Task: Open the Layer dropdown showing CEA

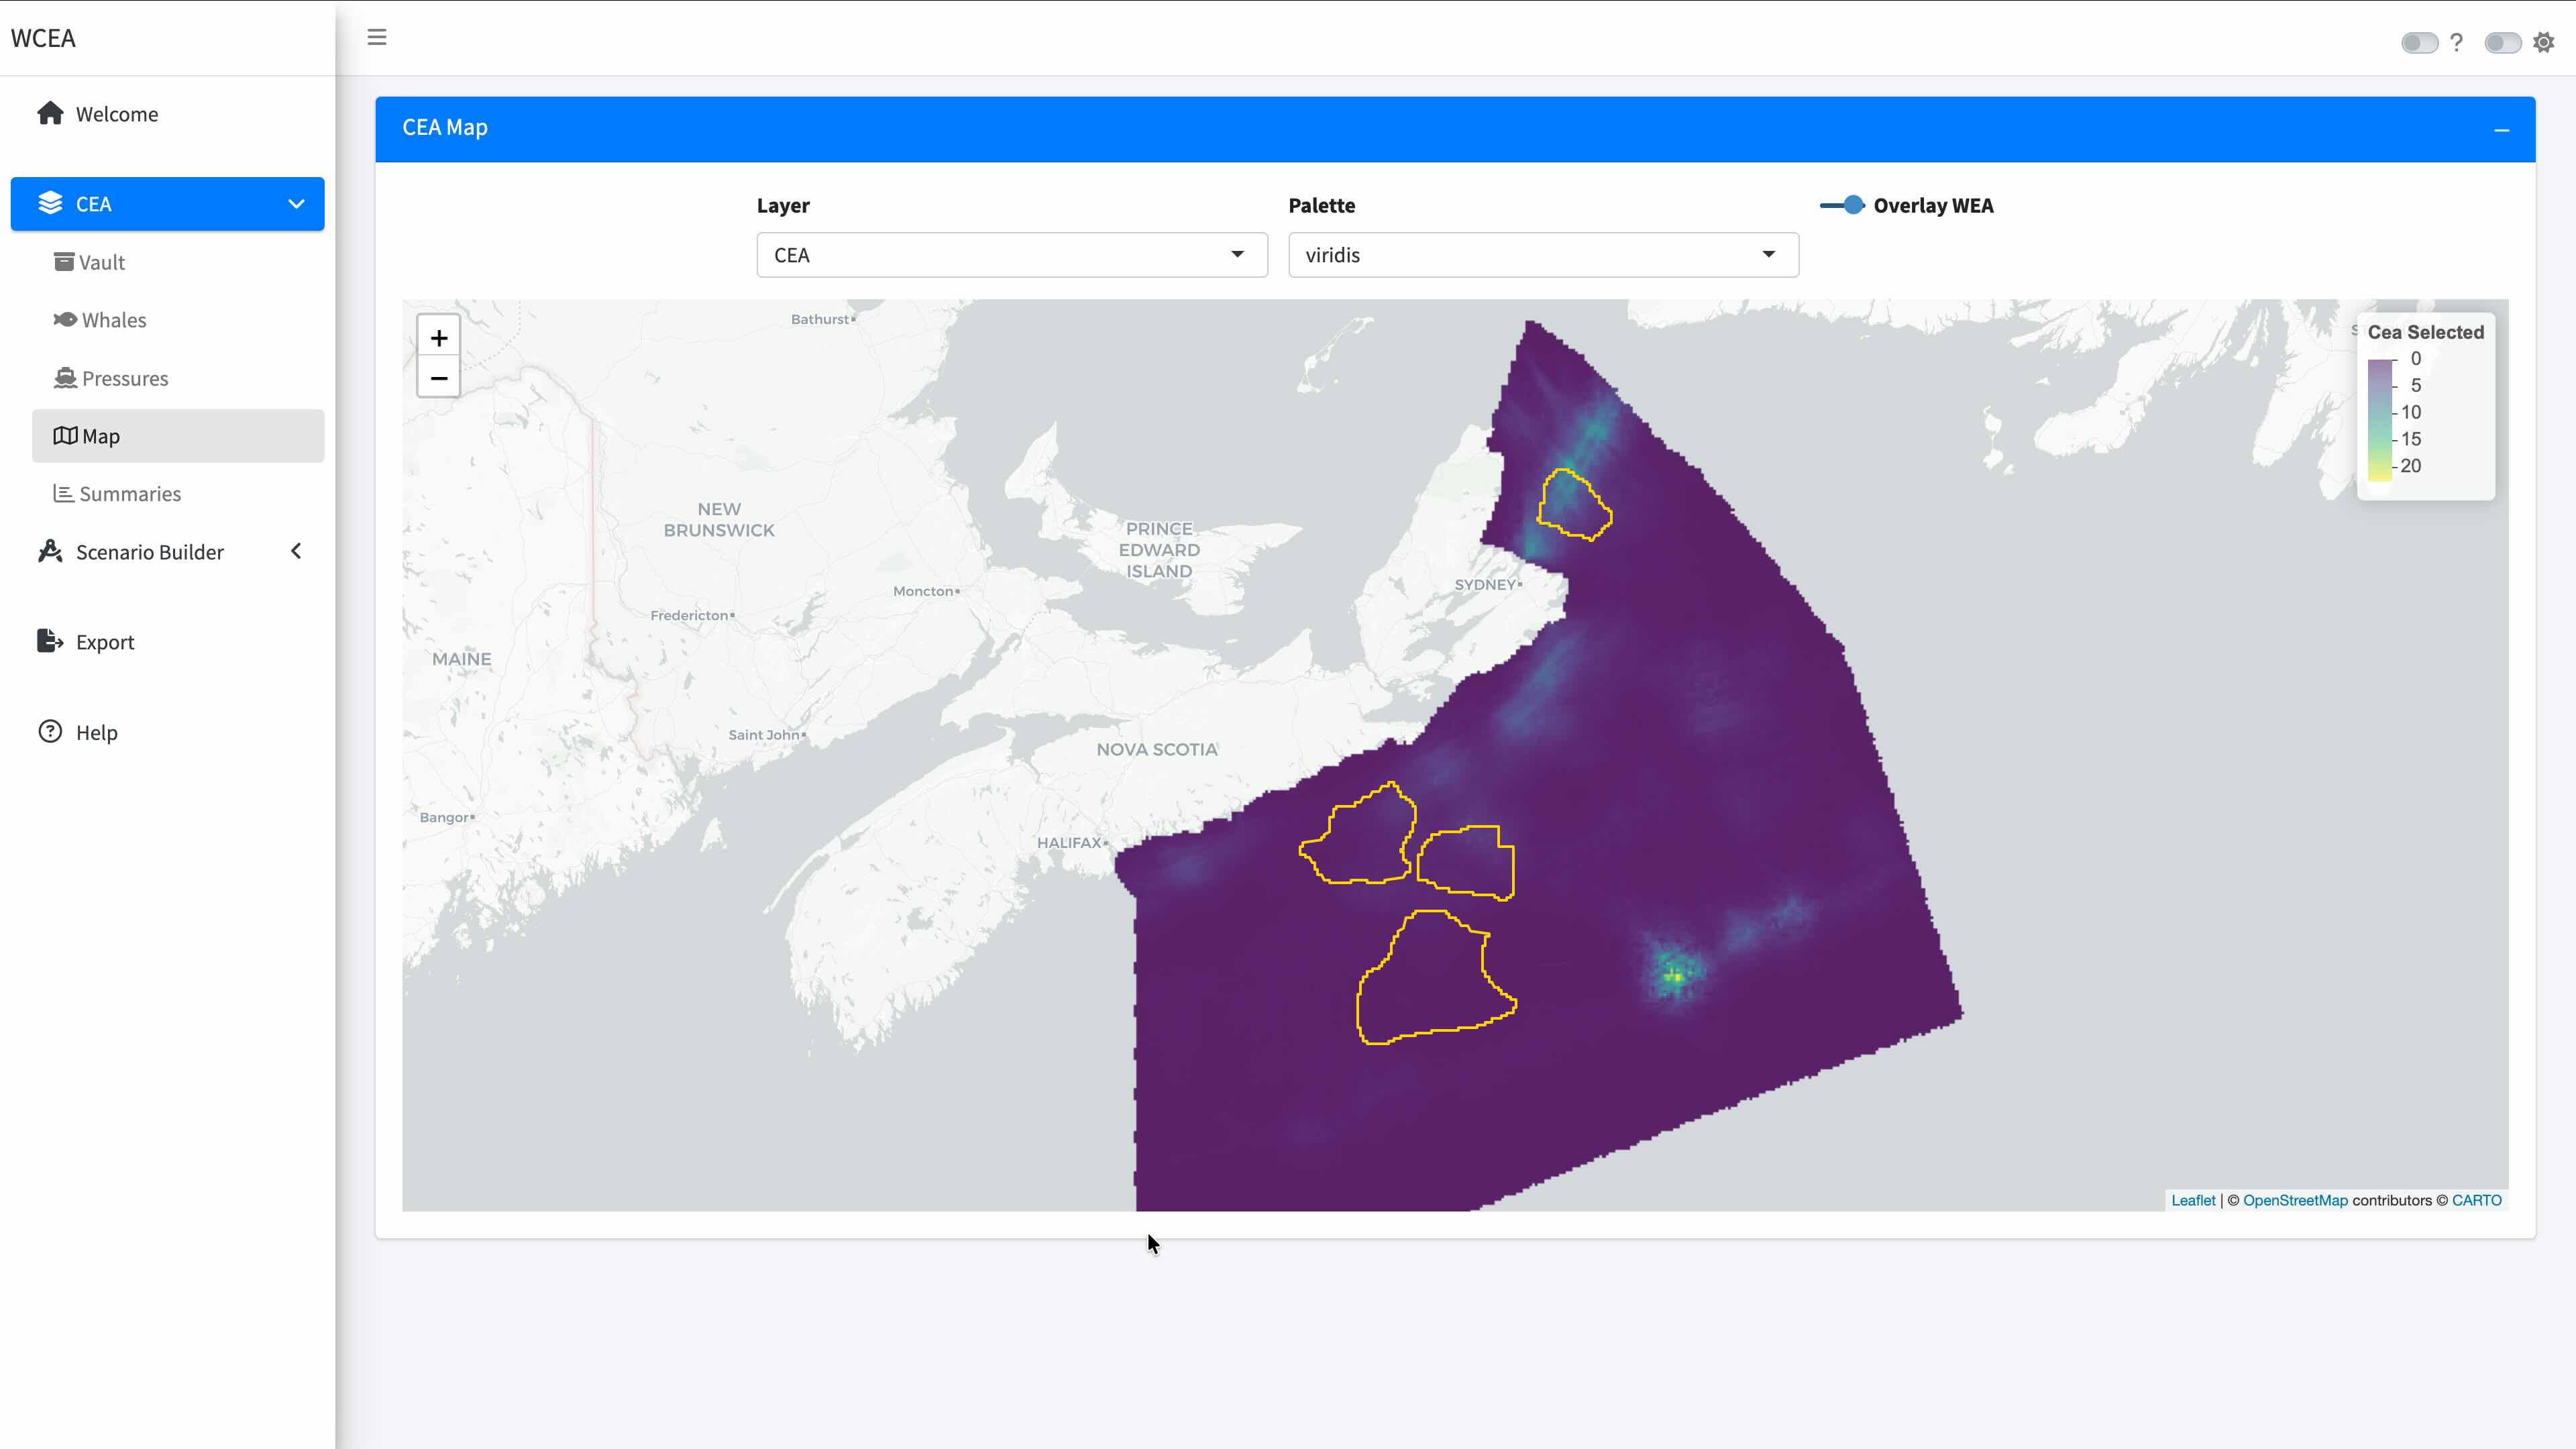Action: (1011, 255)
